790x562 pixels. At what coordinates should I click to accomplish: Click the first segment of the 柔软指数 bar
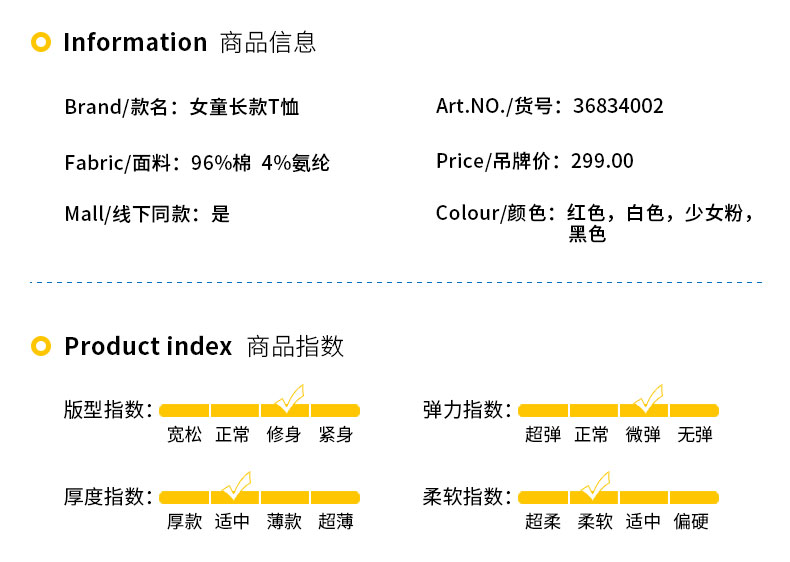pyautogui.click(x=543, y=497)
